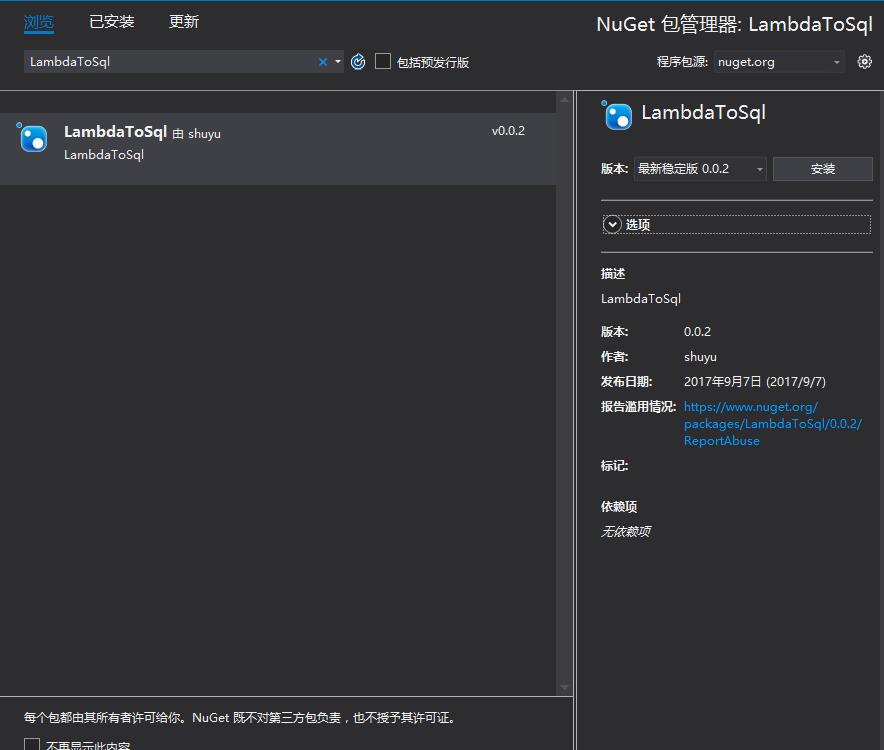Clear the LambdaToSql search text
Screen dimensions: 884x750
tap(322, 62)
